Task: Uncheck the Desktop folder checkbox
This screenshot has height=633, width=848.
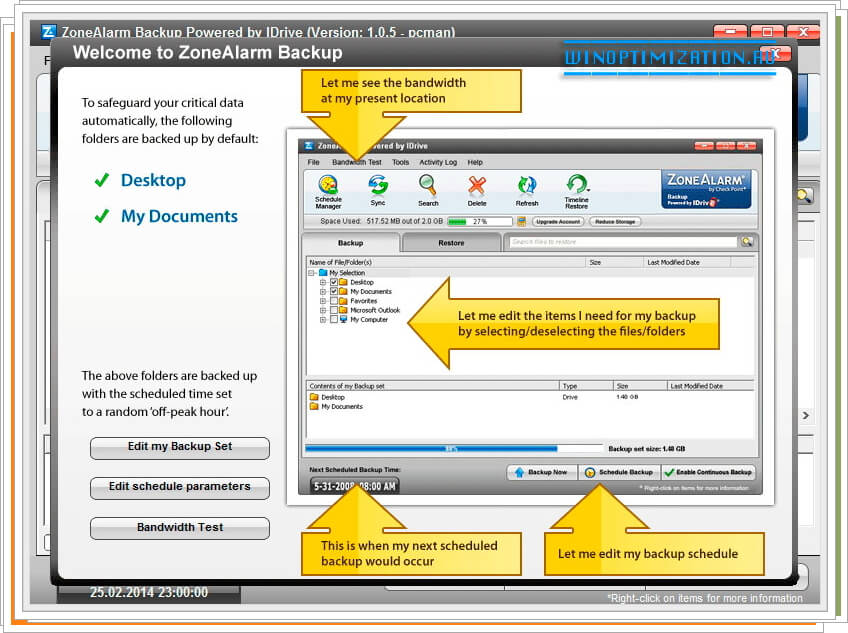Action: 334,283
